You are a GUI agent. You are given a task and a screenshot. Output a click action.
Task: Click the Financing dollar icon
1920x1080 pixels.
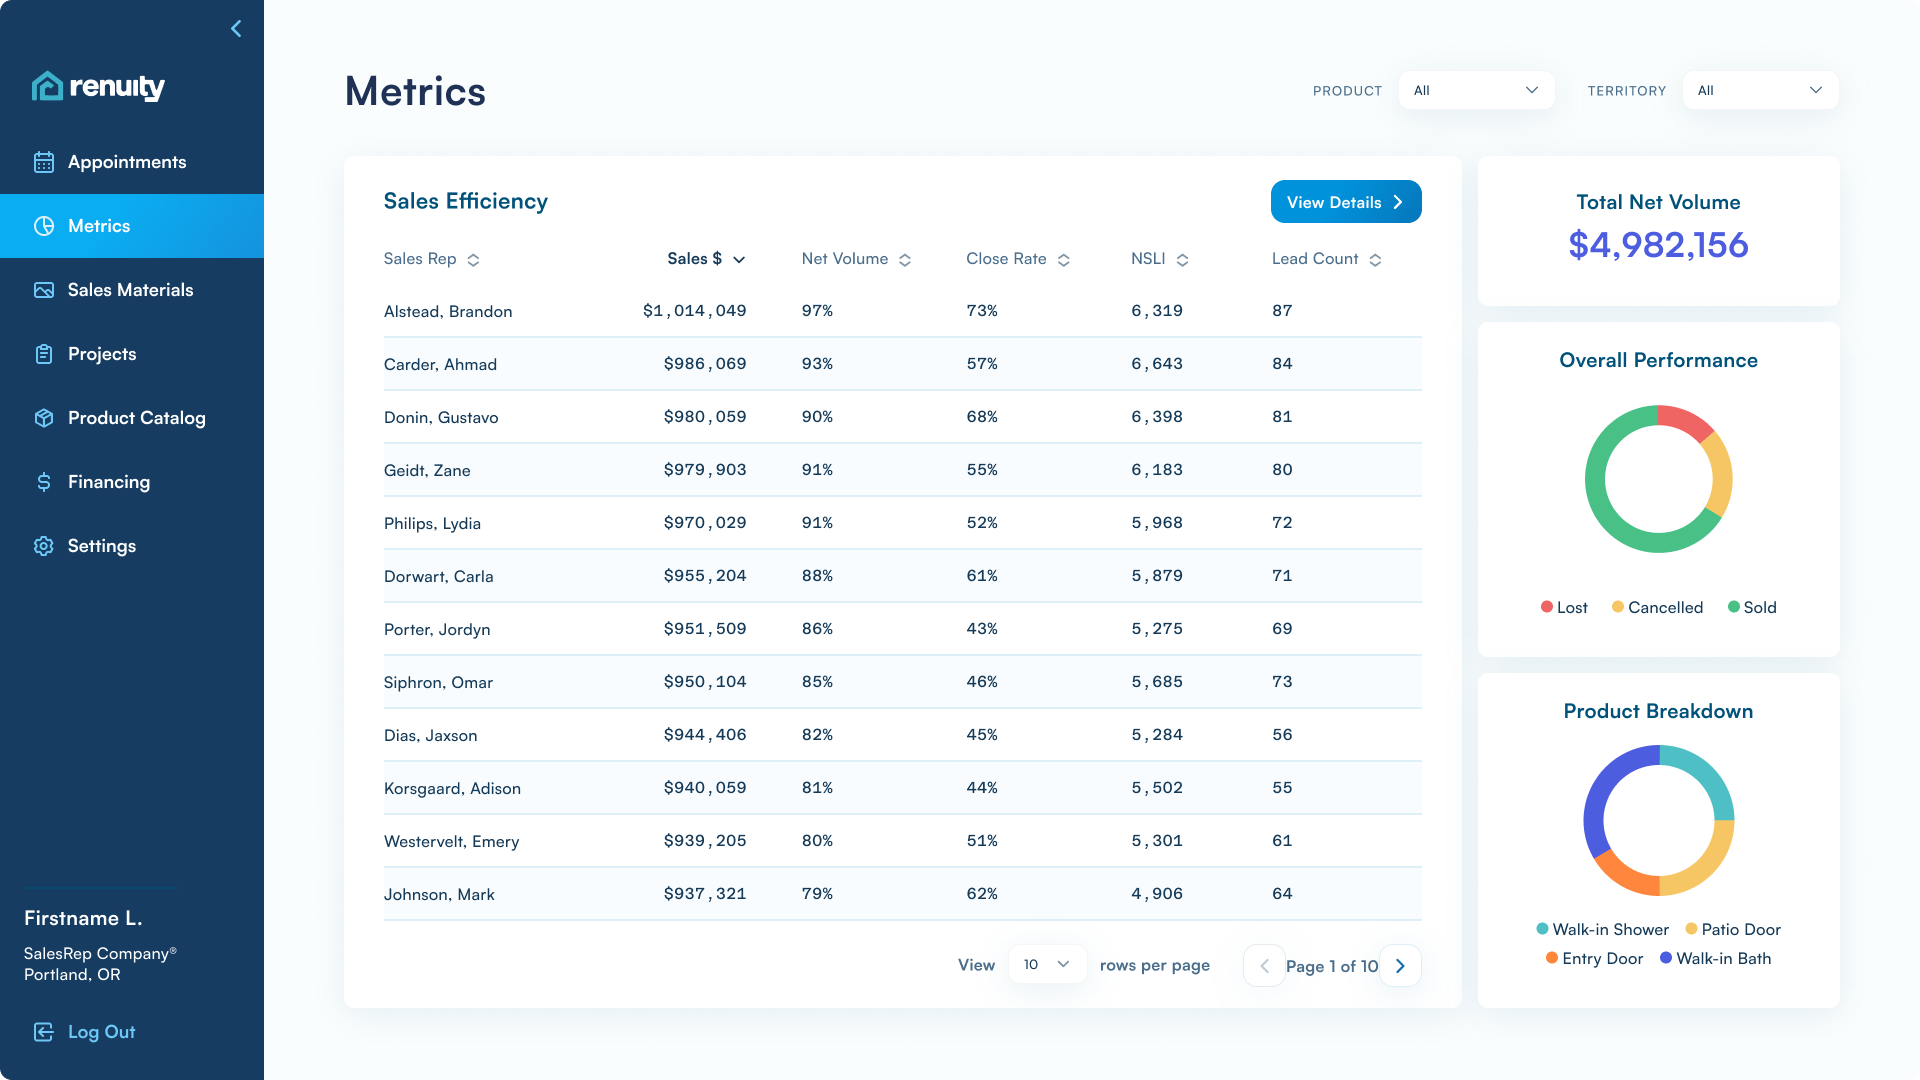point(44,482)
